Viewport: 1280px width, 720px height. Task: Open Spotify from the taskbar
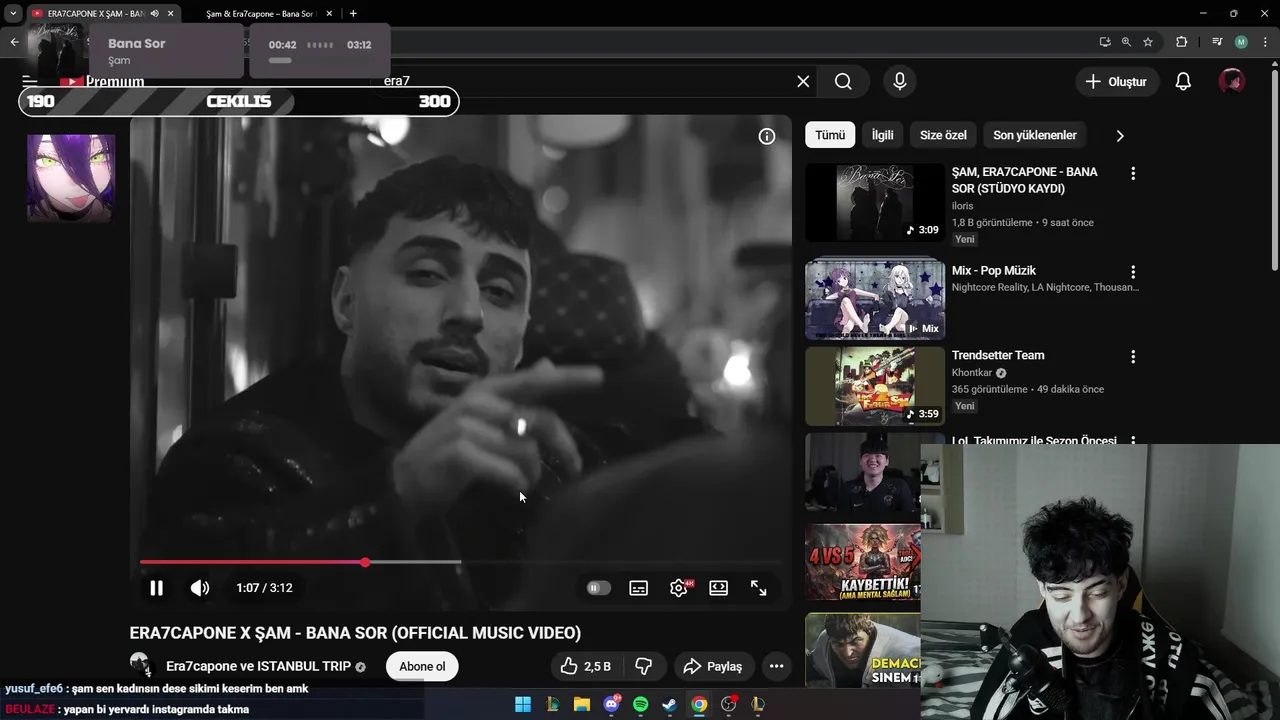(x=641, y=705)
